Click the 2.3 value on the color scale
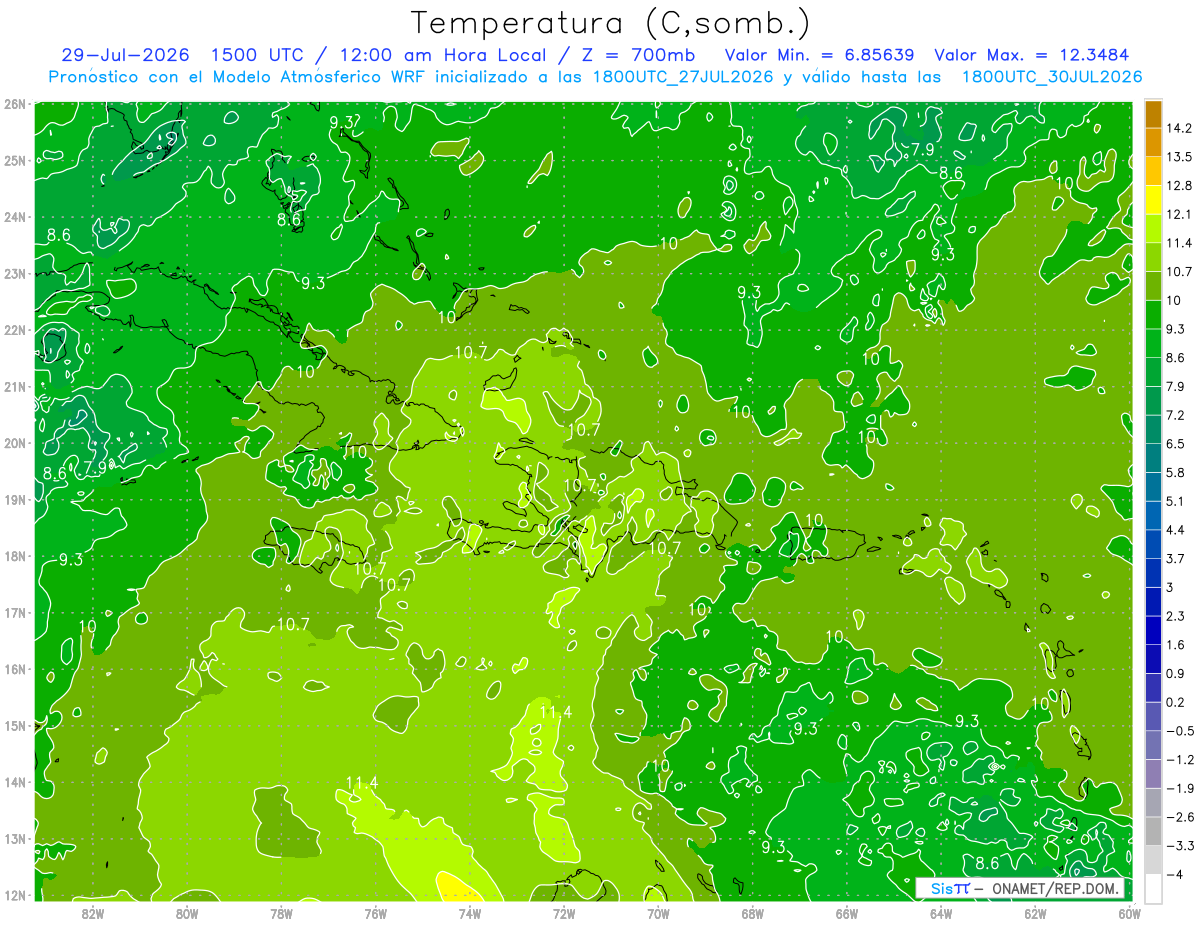Image resolution: width=1200 pixels, height=927 pixels. tap(1177, 616)
